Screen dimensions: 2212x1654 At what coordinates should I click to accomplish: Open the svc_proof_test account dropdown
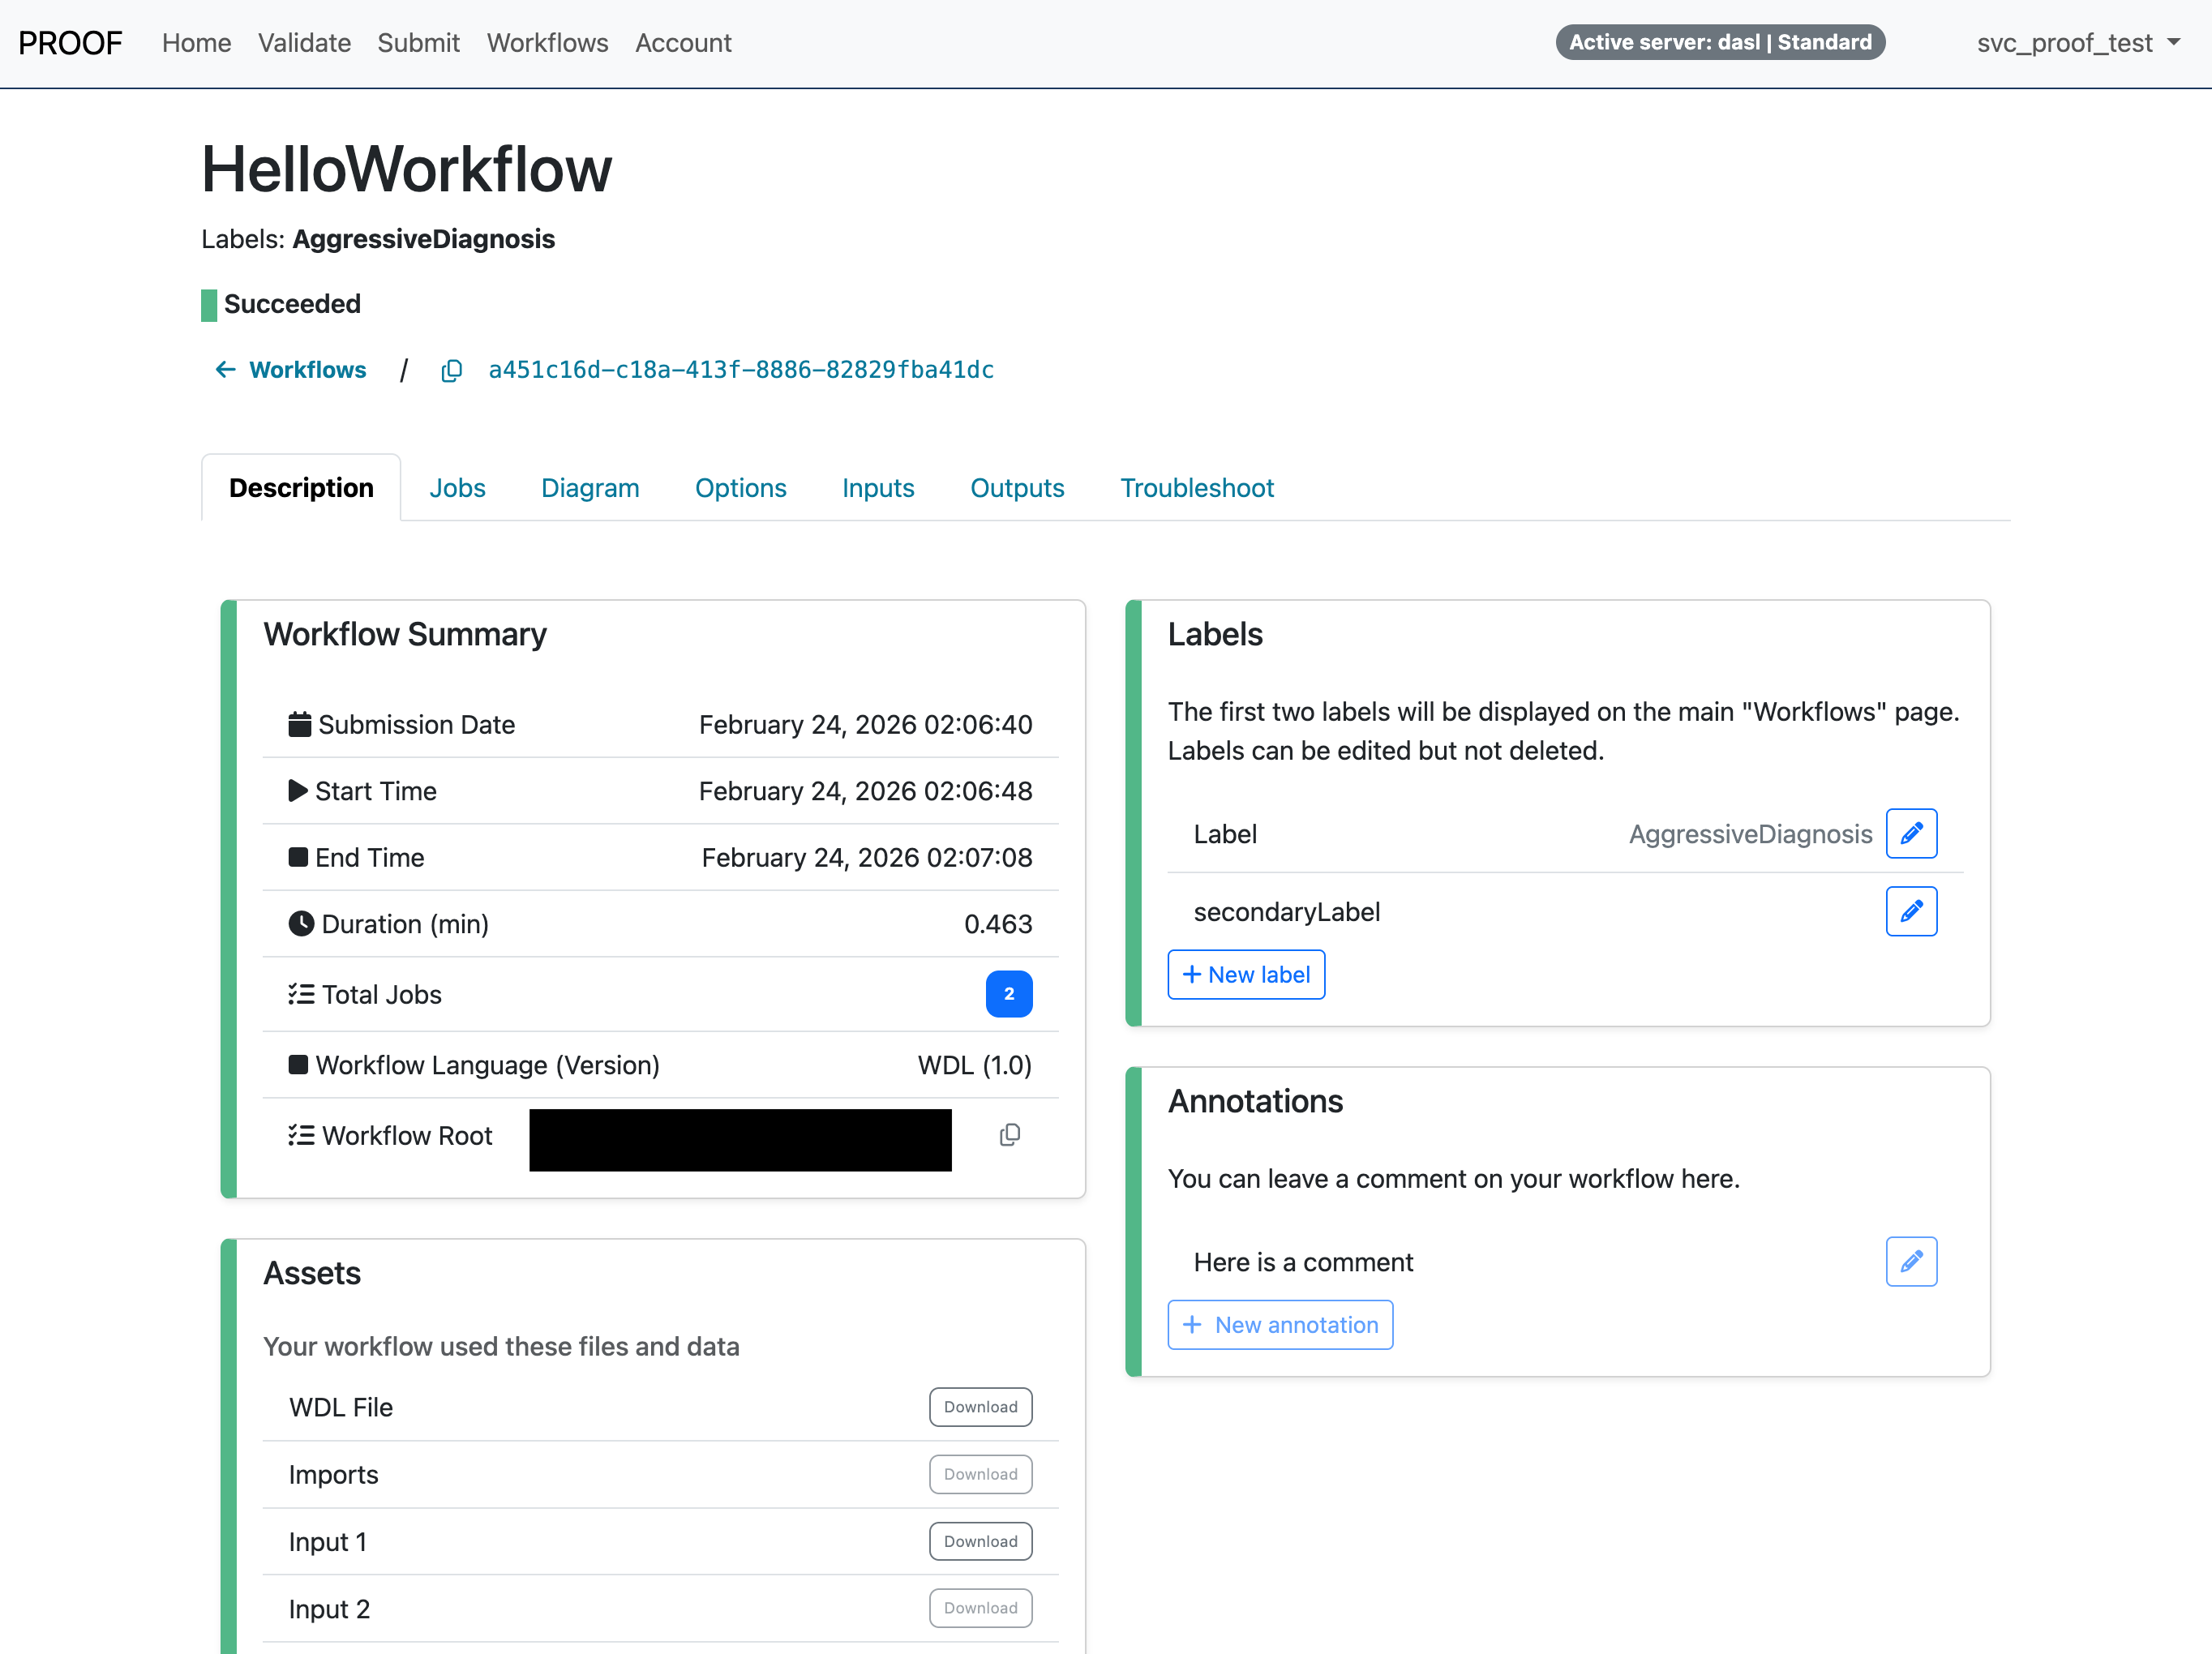(x=2079, y=42)
